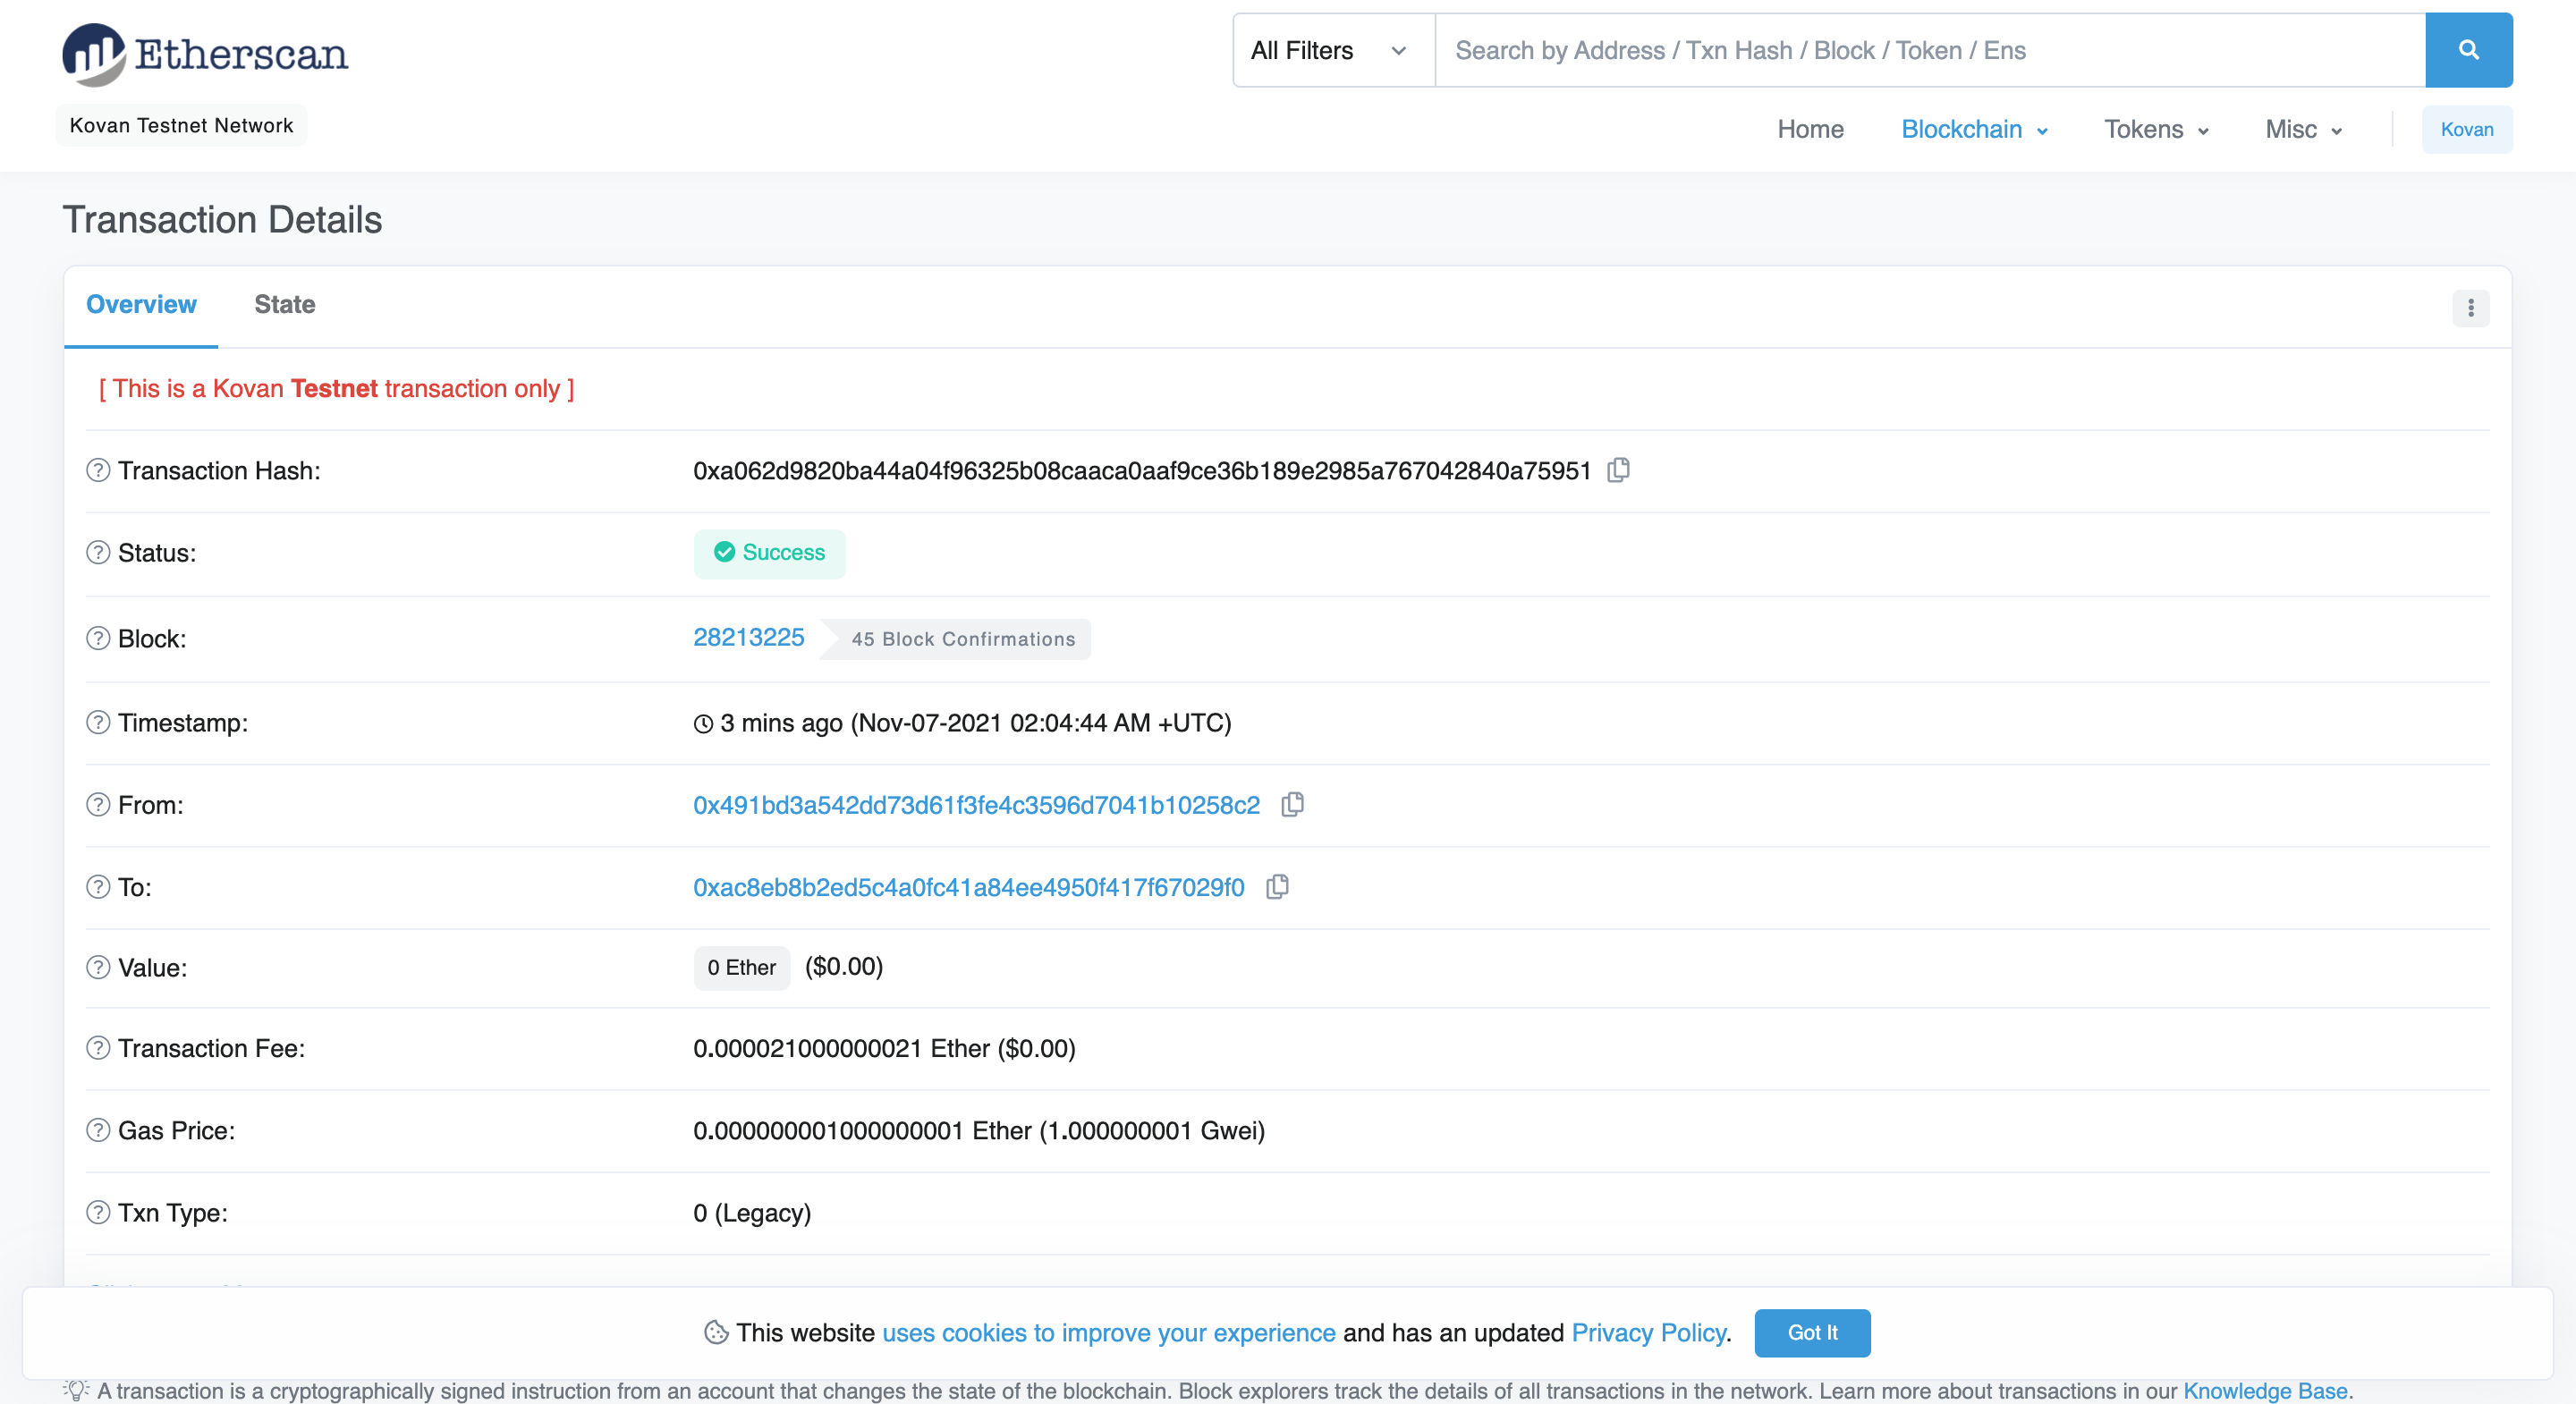The height and width of the screenshot is (1404, 2576).
Task: Click the 0 (Legacy) txn type value
Action: pos(752,1212)
